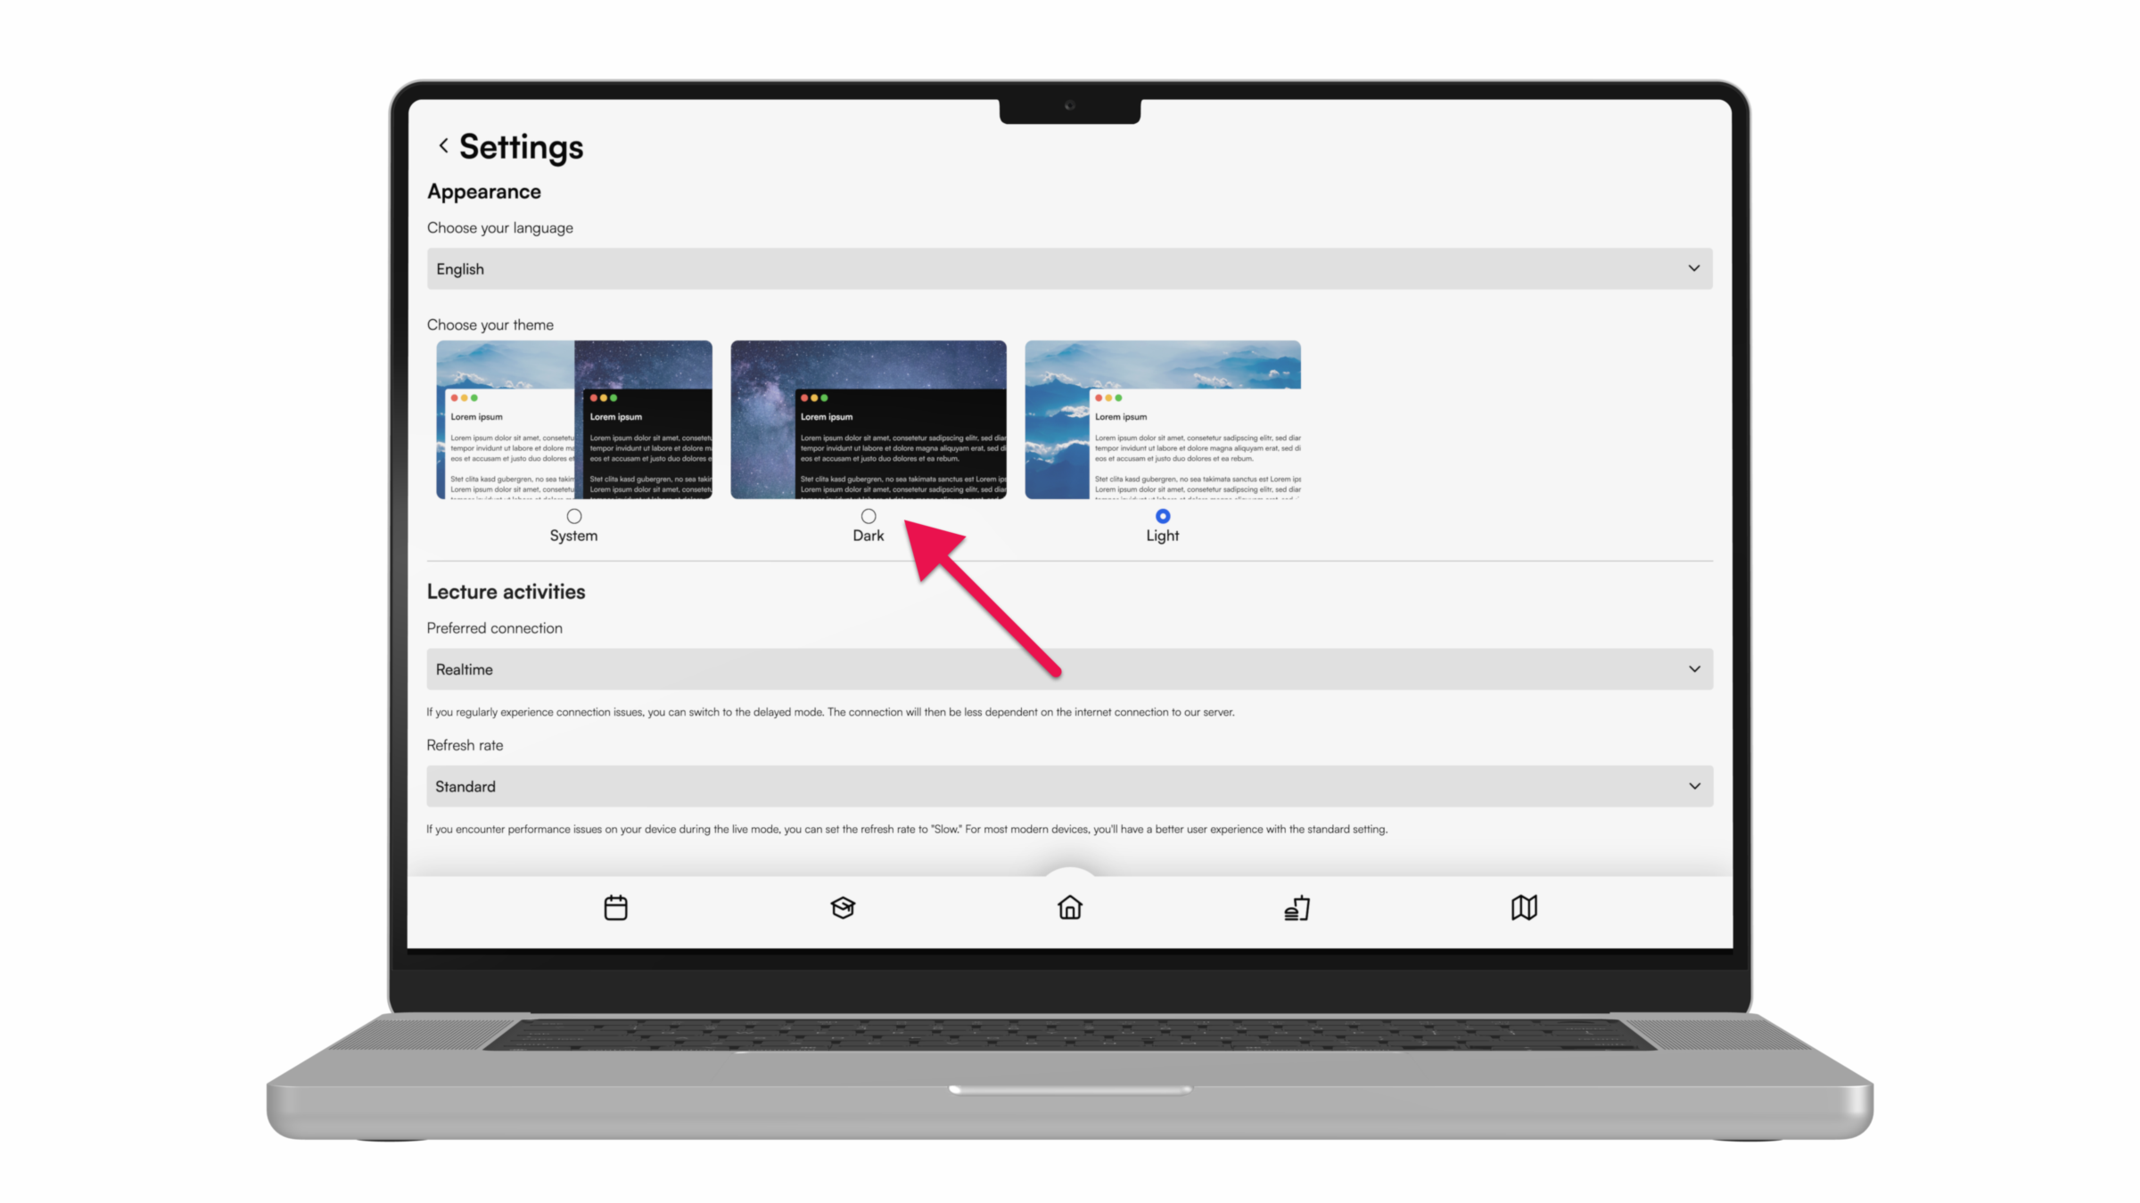This screenshot has width=2140, height=1203.
Task: Click the chevron on Refresh rate dropdown
Action: pyautogui.click(x=1693, y=786)
